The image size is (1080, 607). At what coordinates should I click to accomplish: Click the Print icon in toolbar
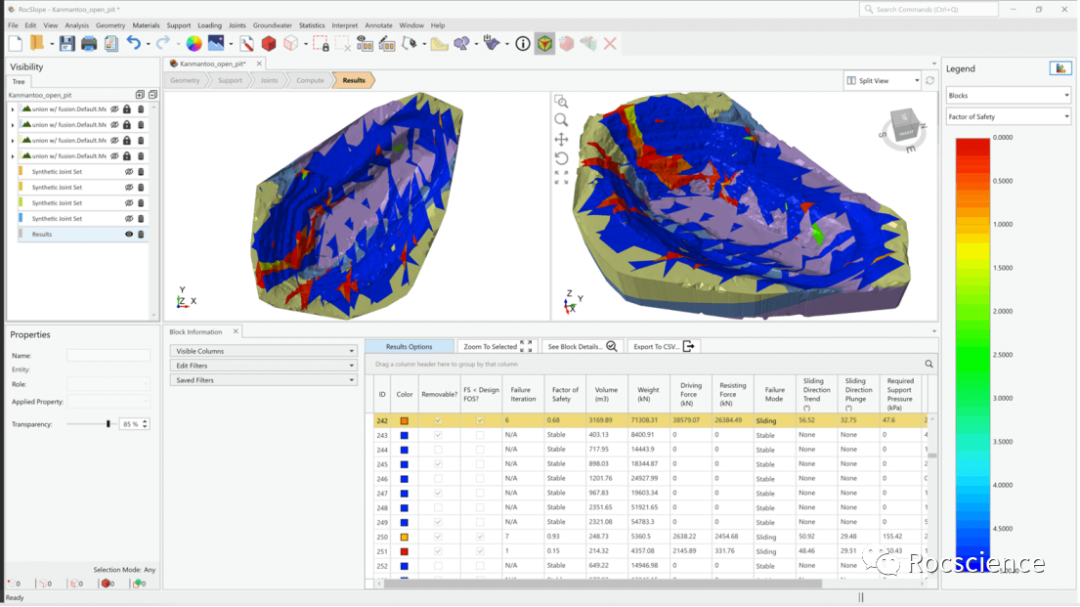(89, 44)
